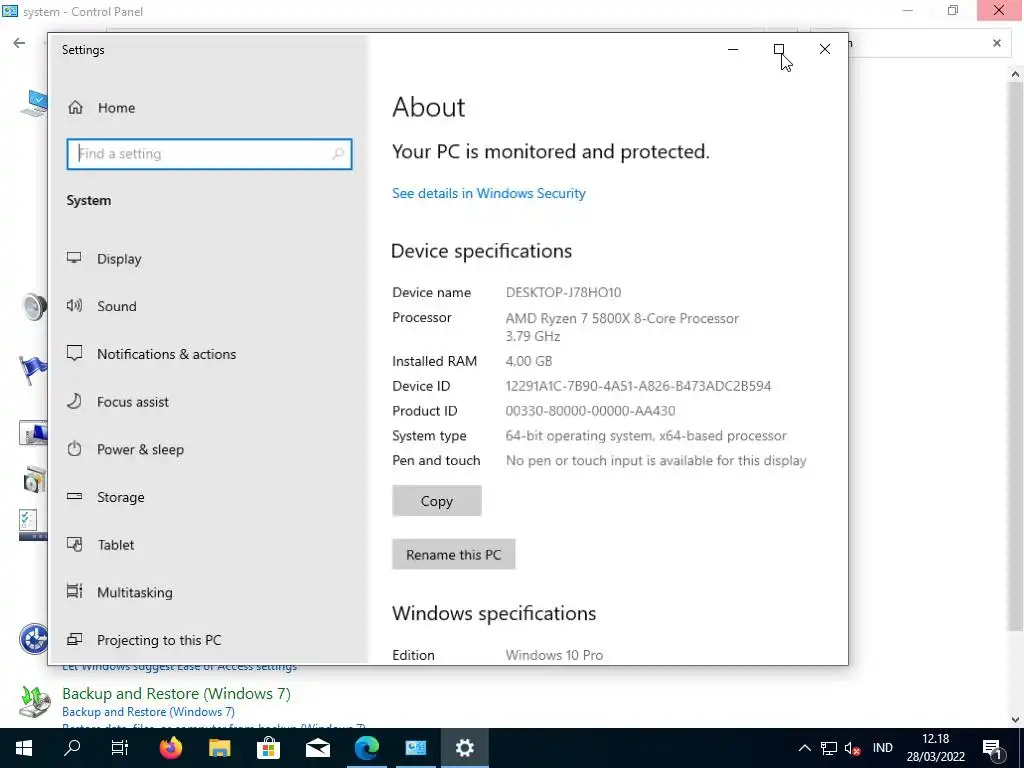This screenshot has height=768, width=1024.
Task: Click the Edition value Windows 10 Pro
Action: click(x=554, y=655)
